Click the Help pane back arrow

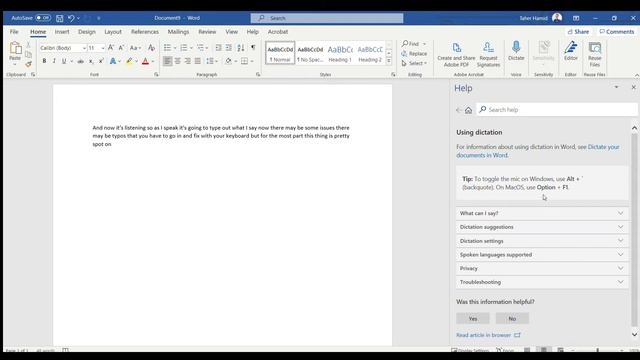point(458,110)
